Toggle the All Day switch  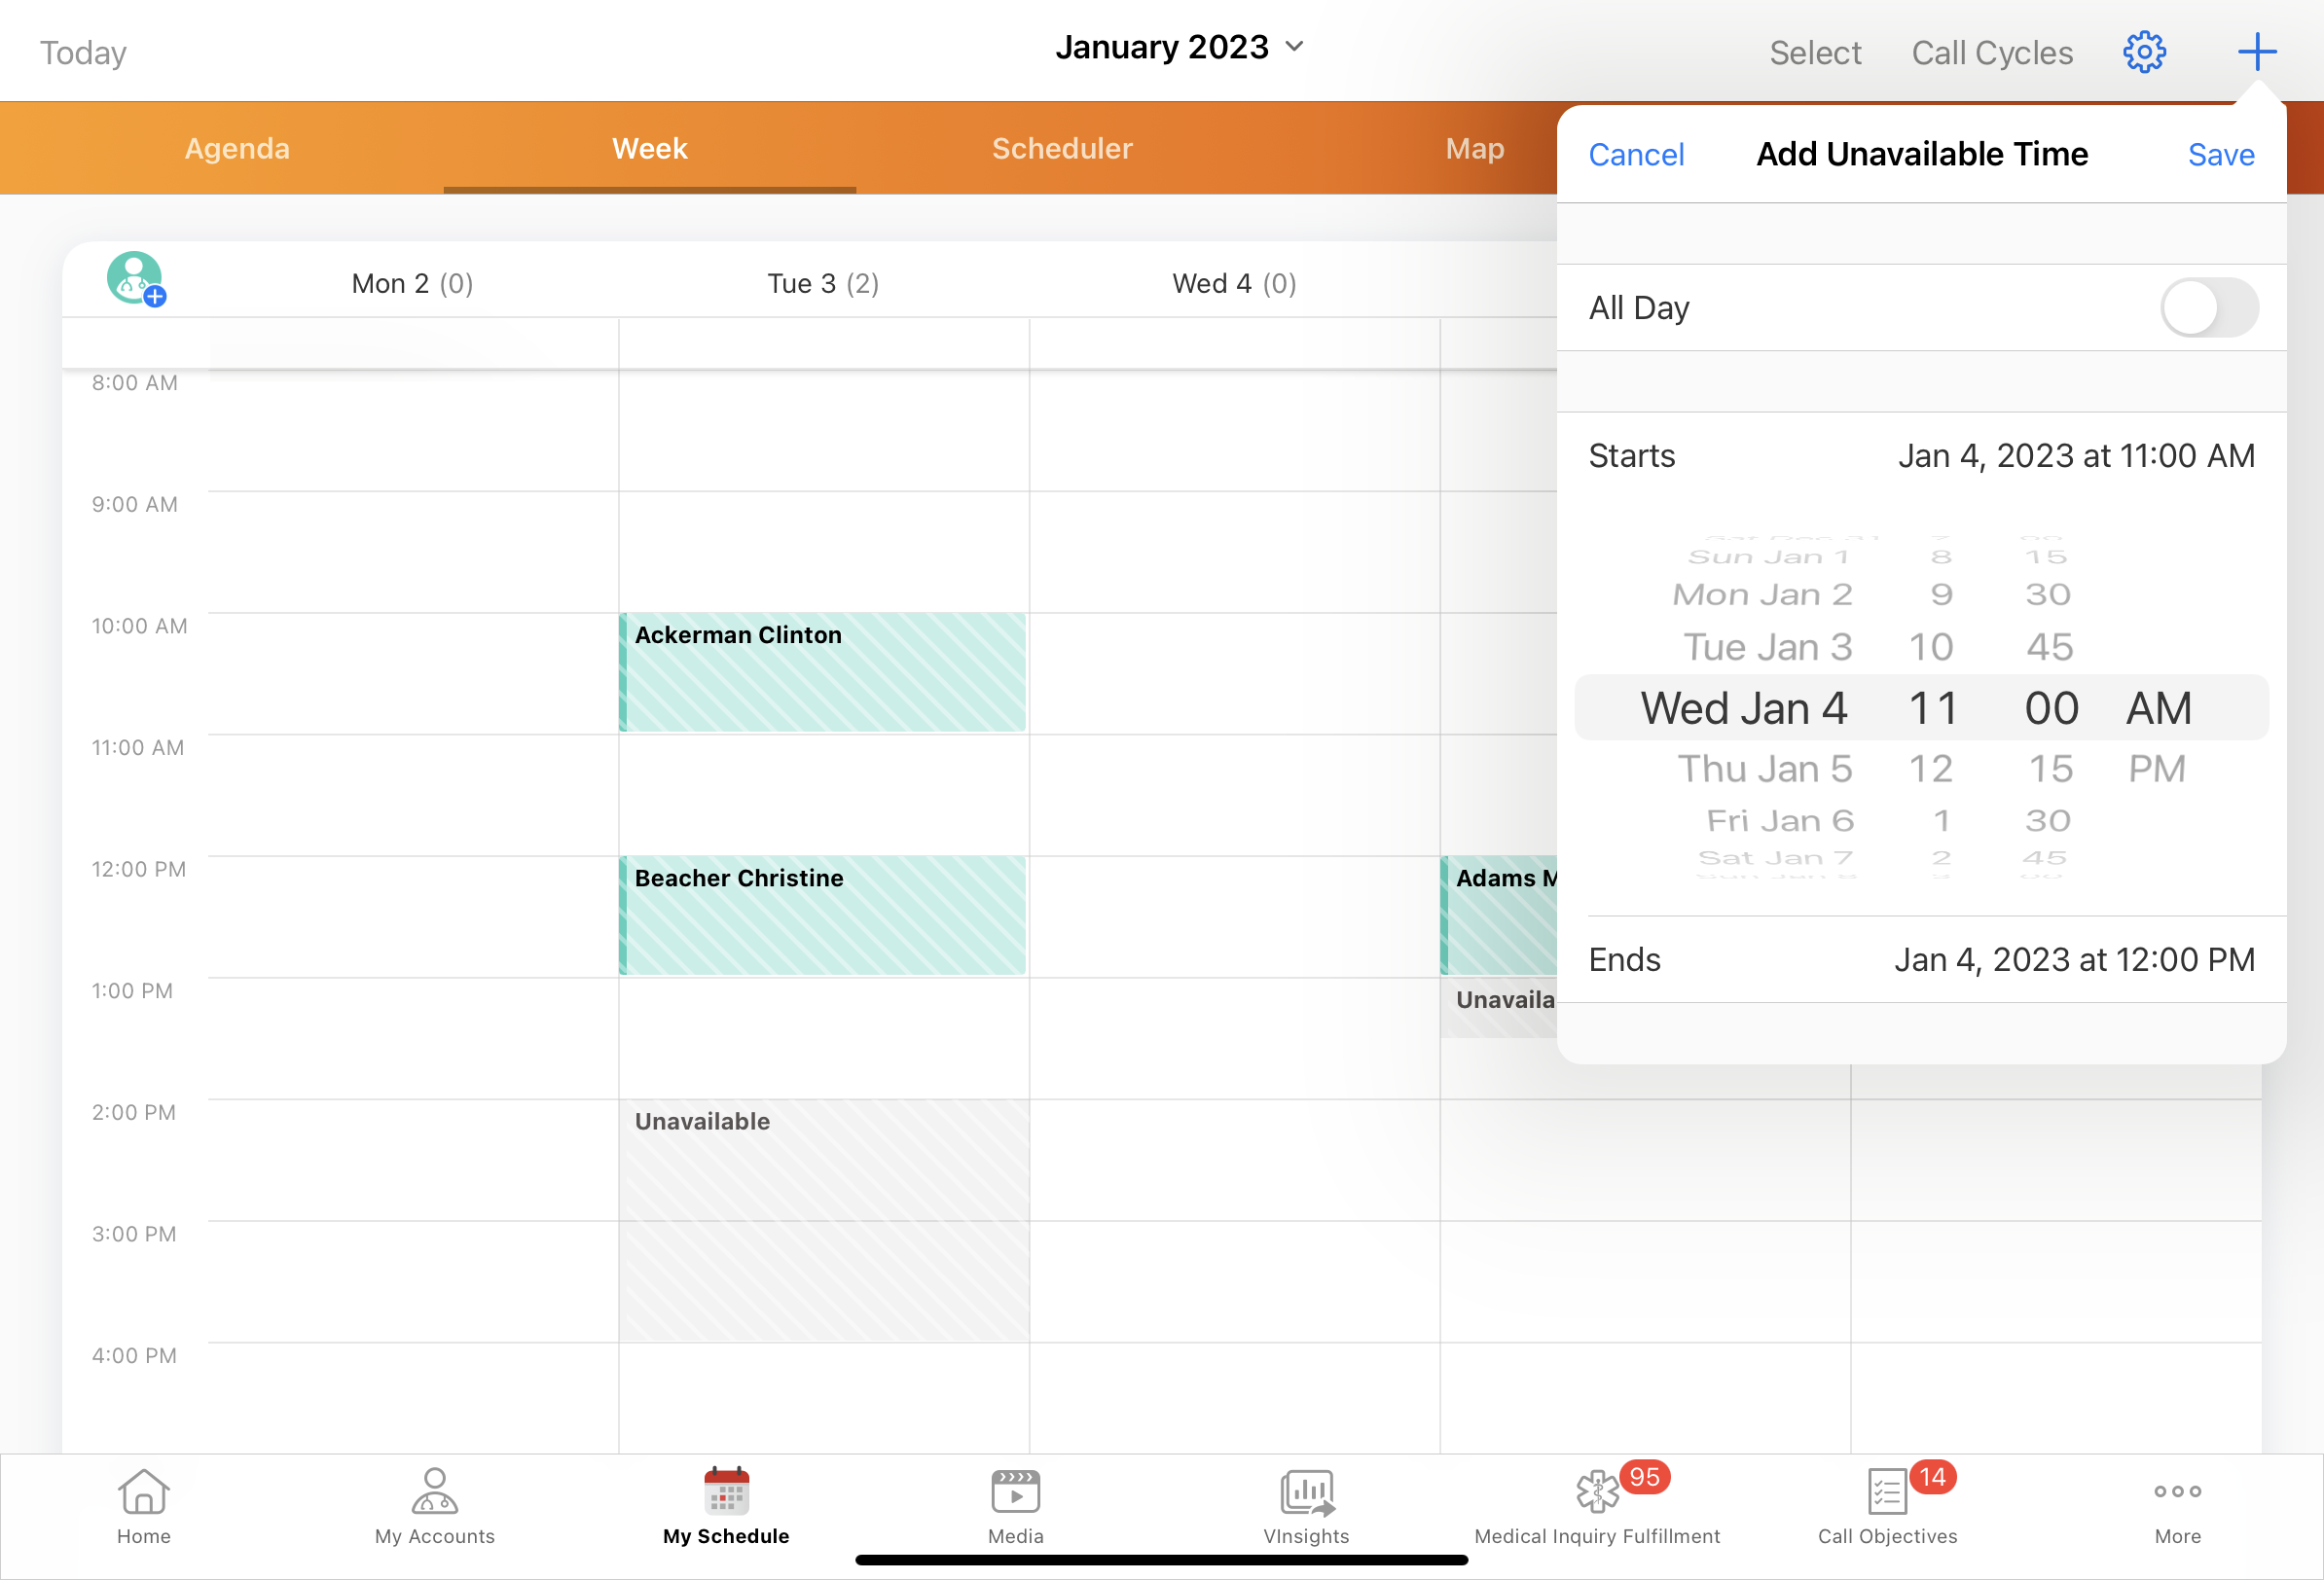coord(2208,308)
